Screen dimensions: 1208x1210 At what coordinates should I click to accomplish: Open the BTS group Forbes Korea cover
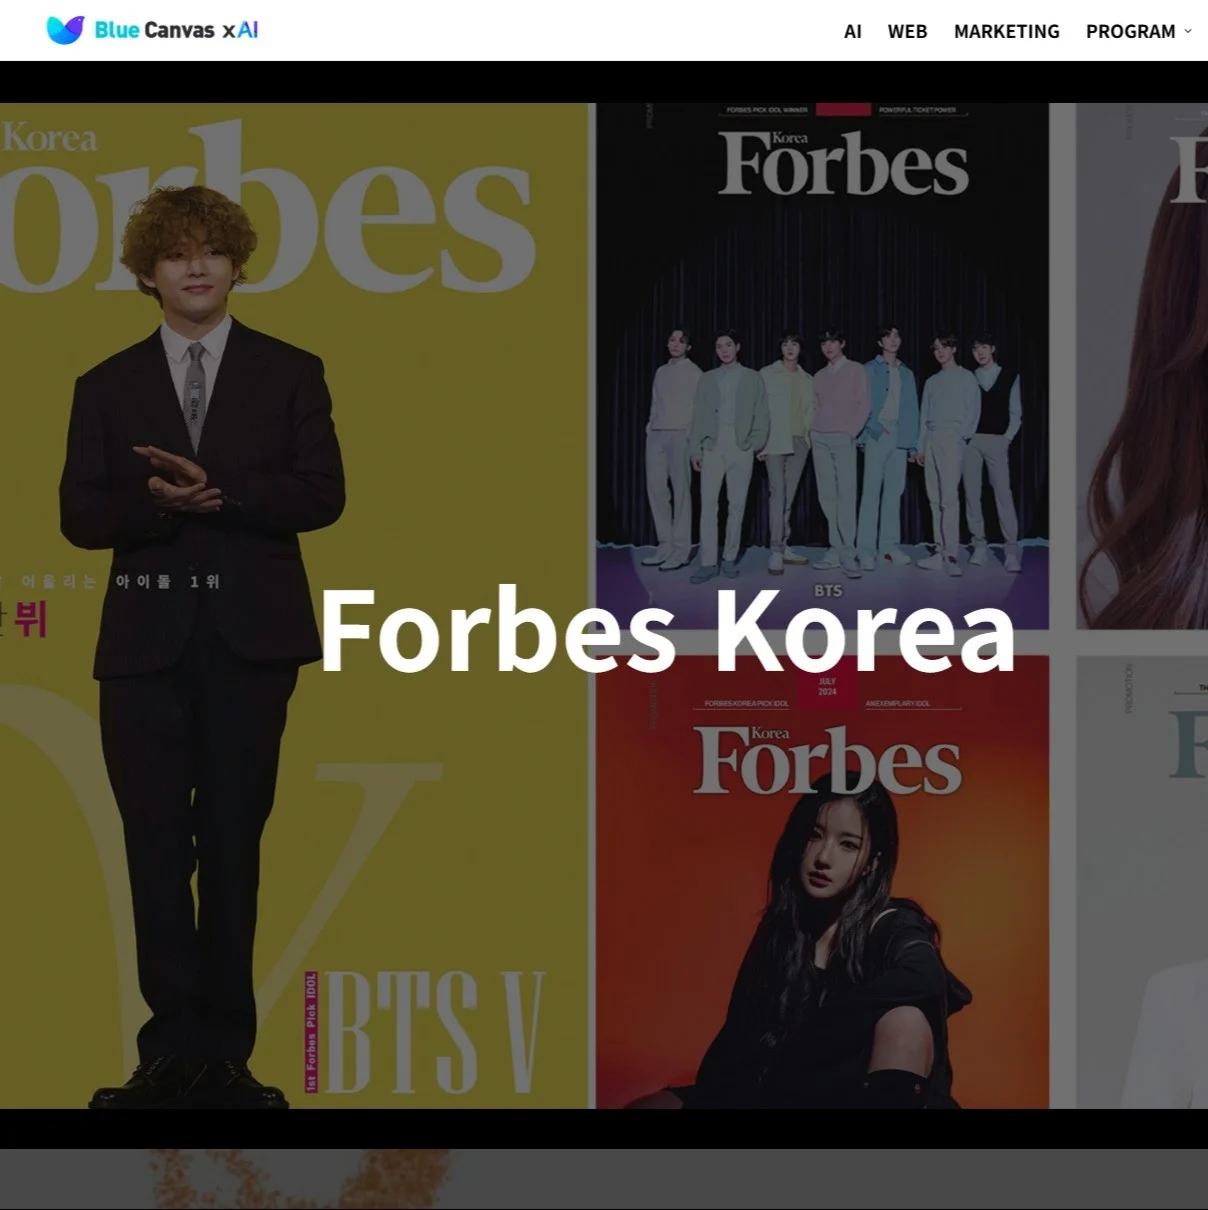(822, 366)
